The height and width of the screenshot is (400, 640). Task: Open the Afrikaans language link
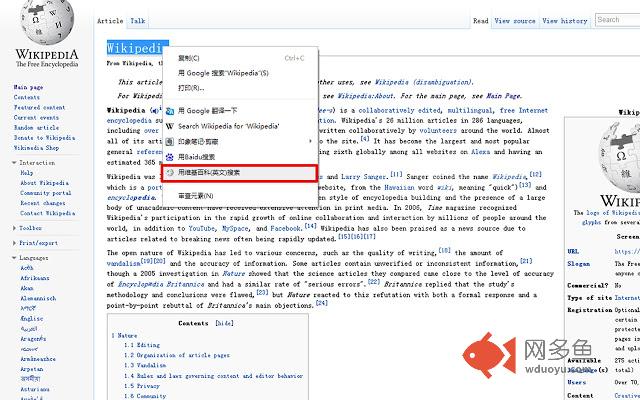click(35, 278)
